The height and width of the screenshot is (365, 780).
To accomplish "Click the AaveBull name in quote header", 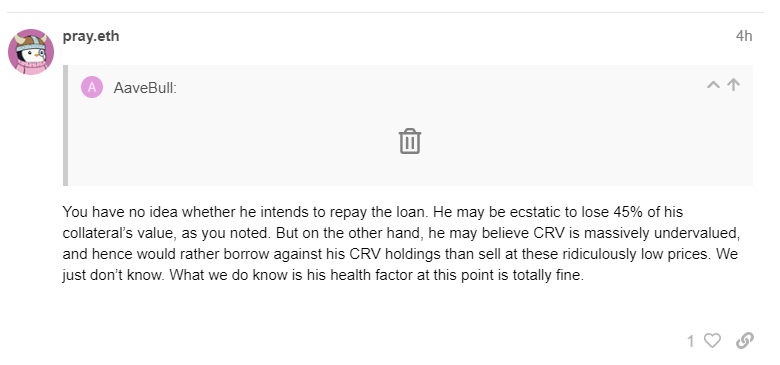I will 145,88.
